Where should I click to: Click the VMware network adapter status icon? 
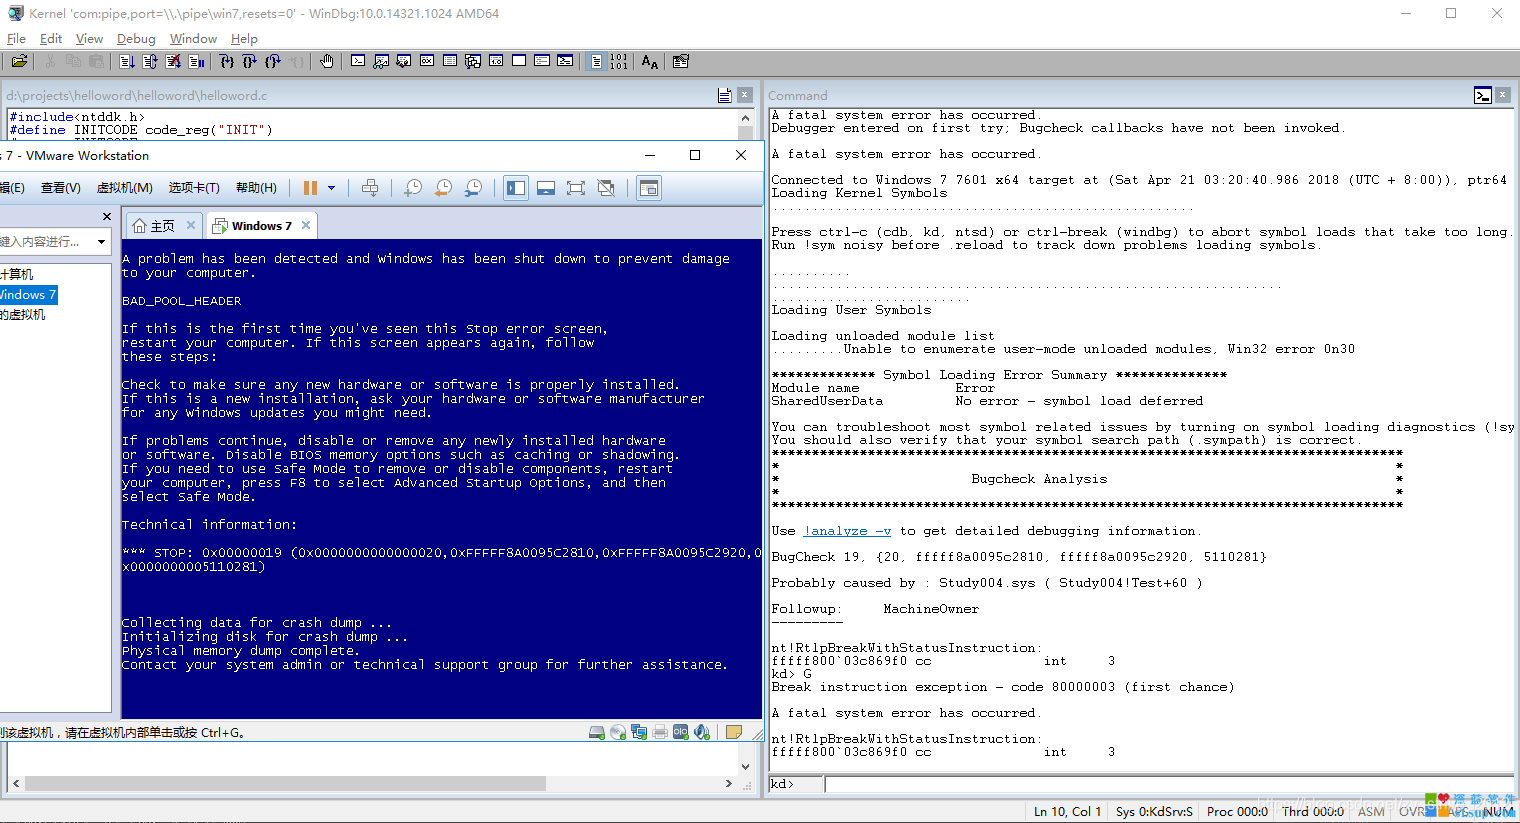coord(639,732)
